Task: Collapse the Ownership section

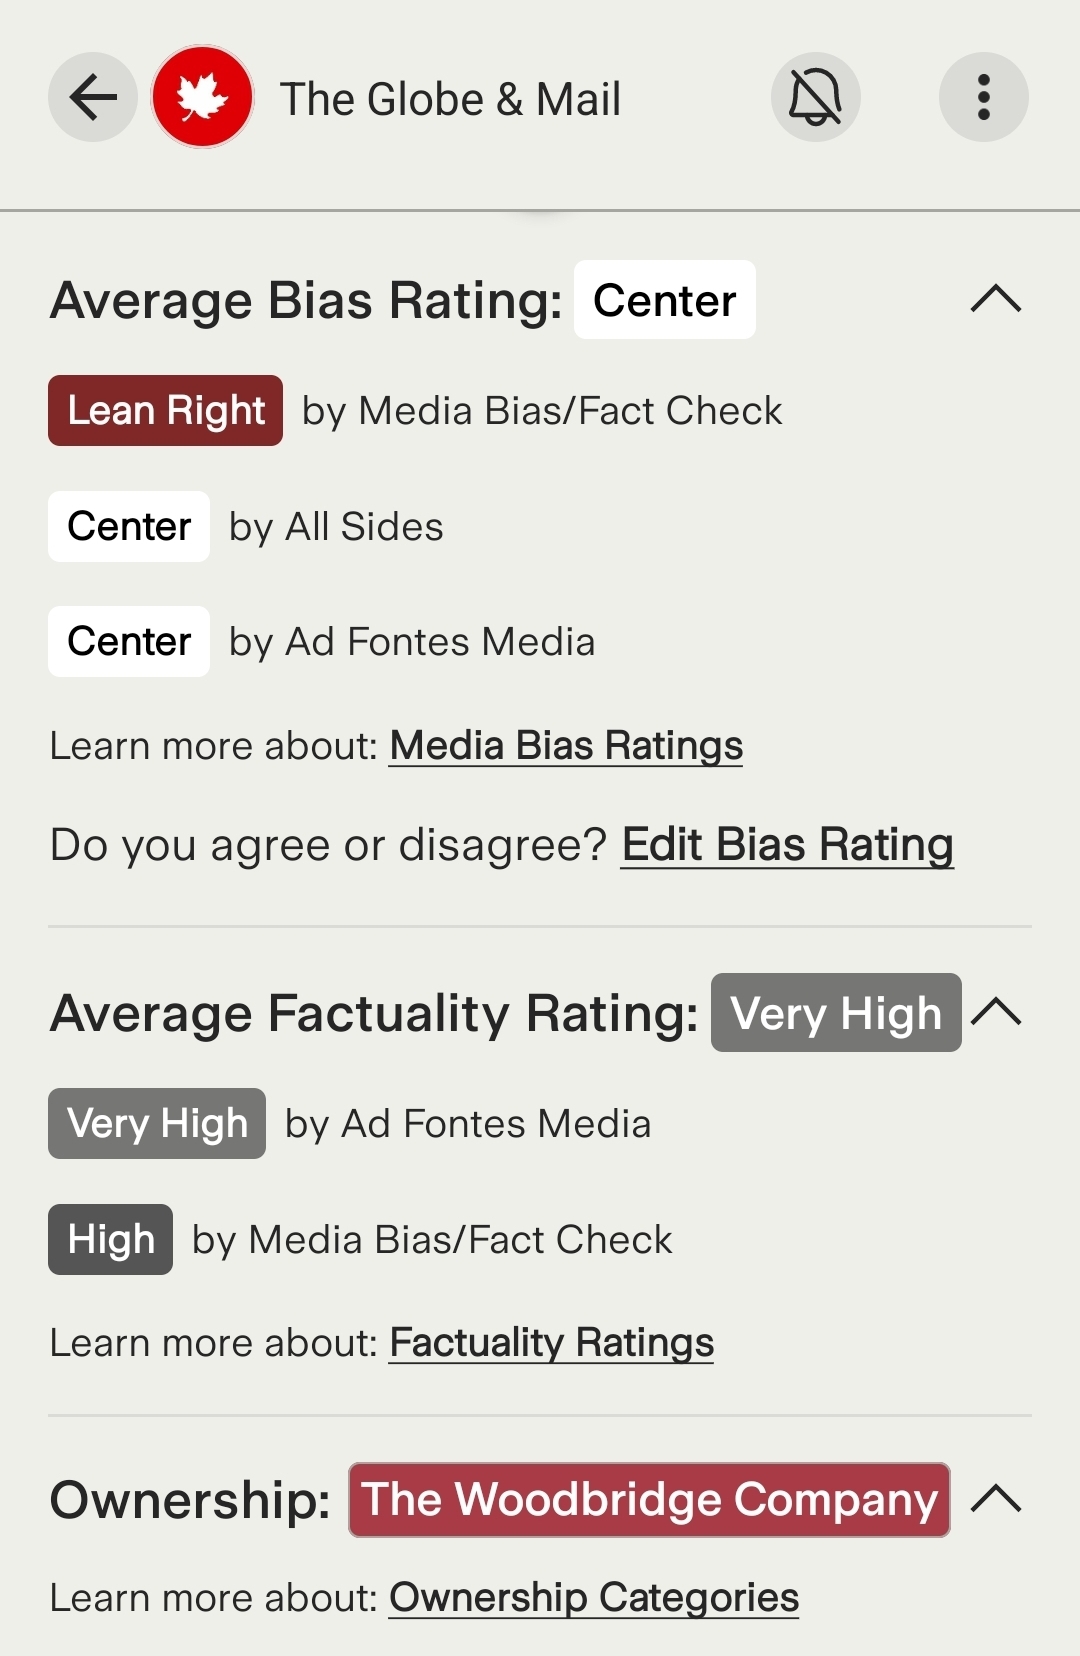Action: [996, 1498]
